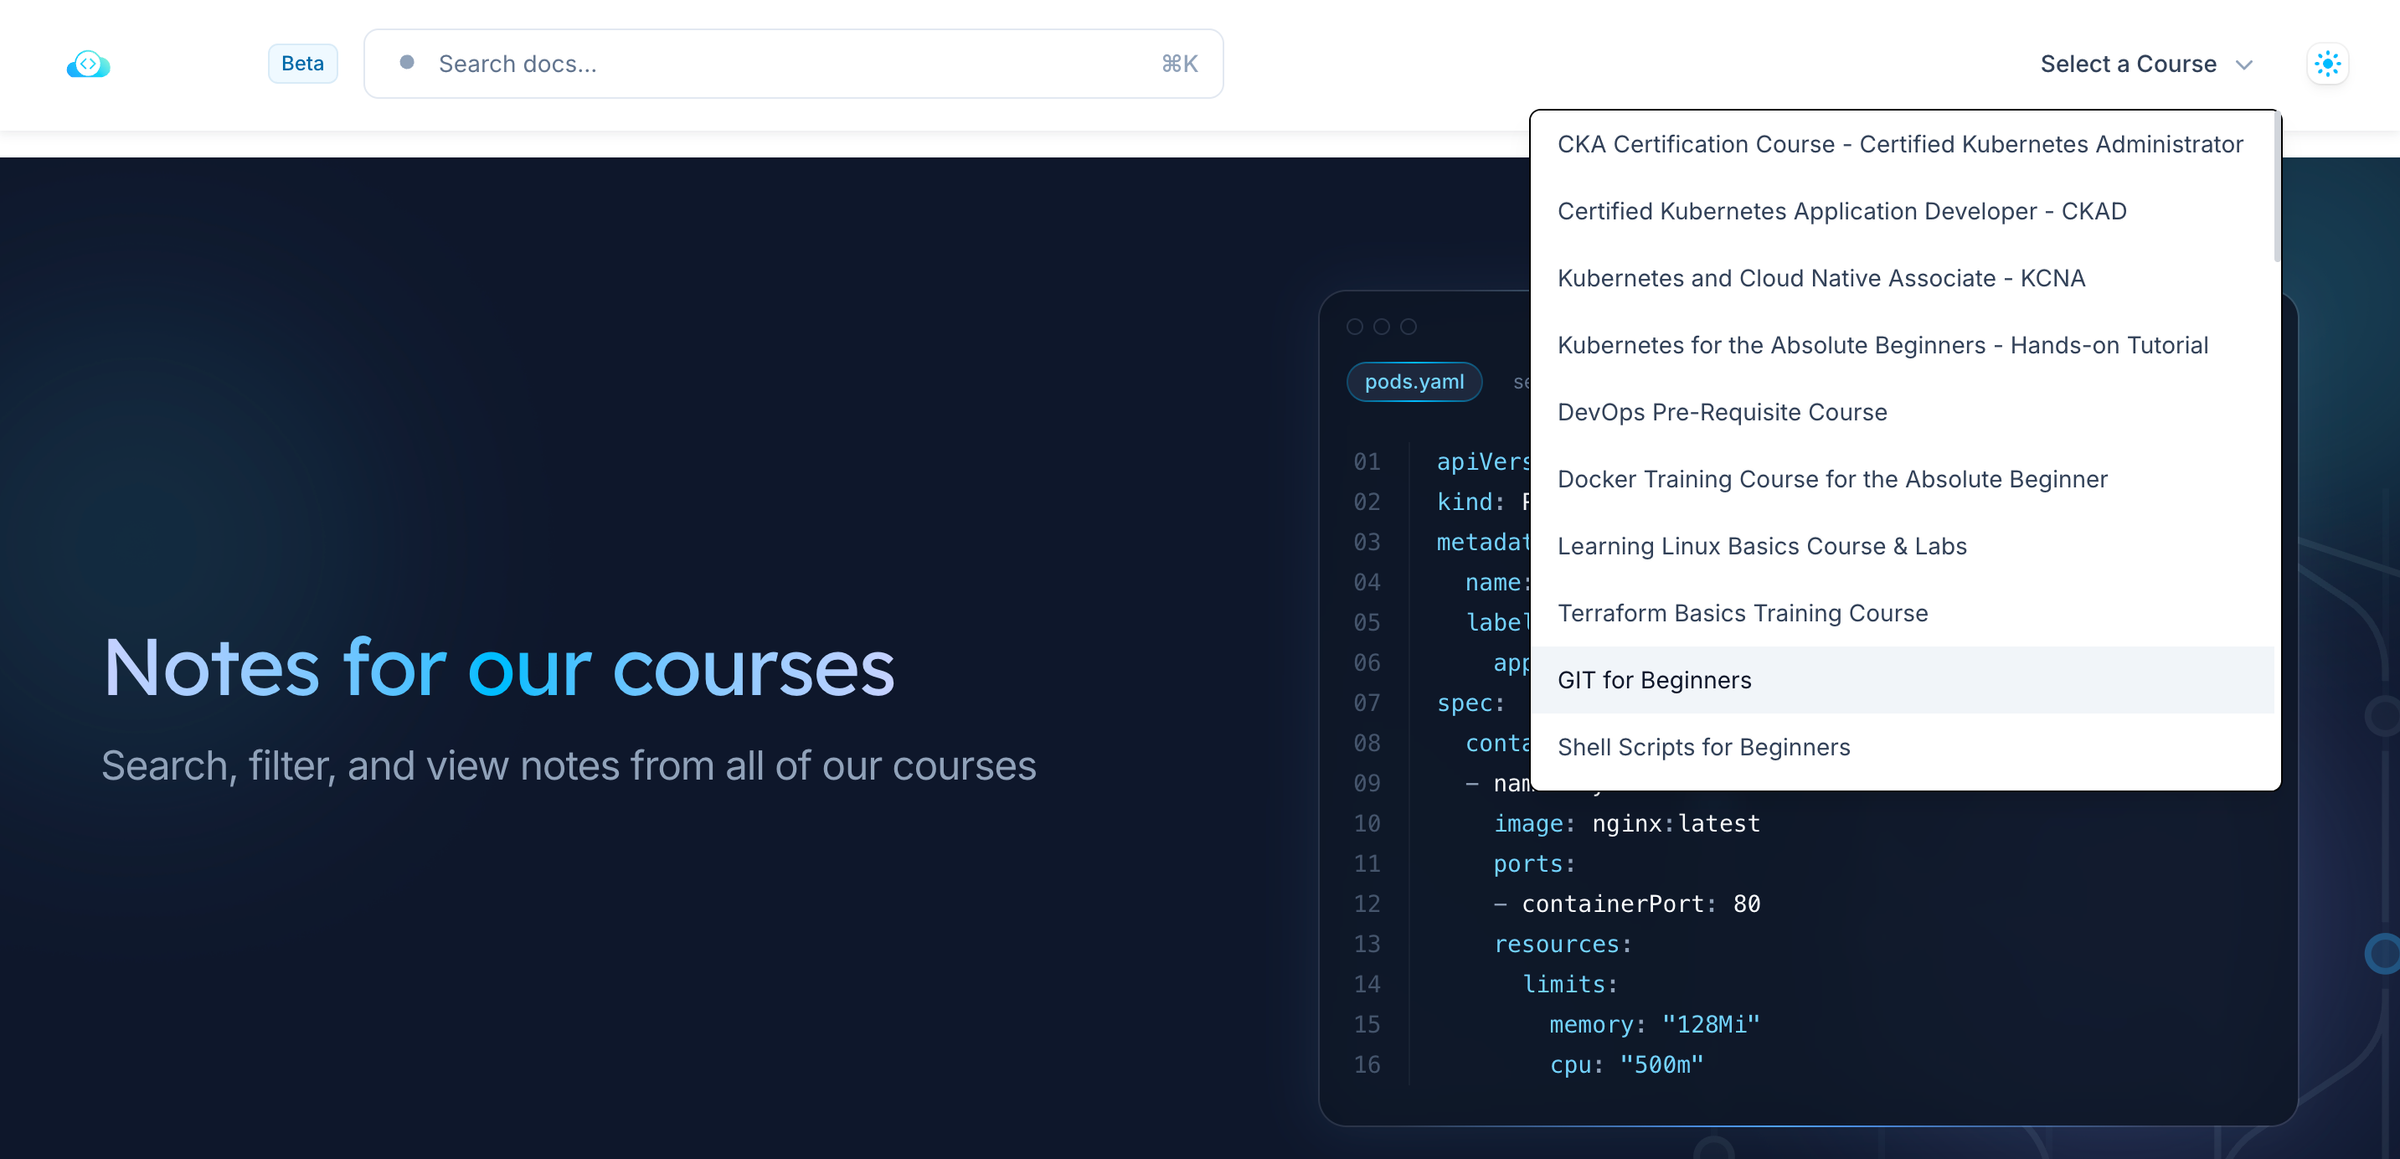The image size is (2400, 1159).
Task: Select Terraform Basics Training Course
Action: click(1743, 613)
